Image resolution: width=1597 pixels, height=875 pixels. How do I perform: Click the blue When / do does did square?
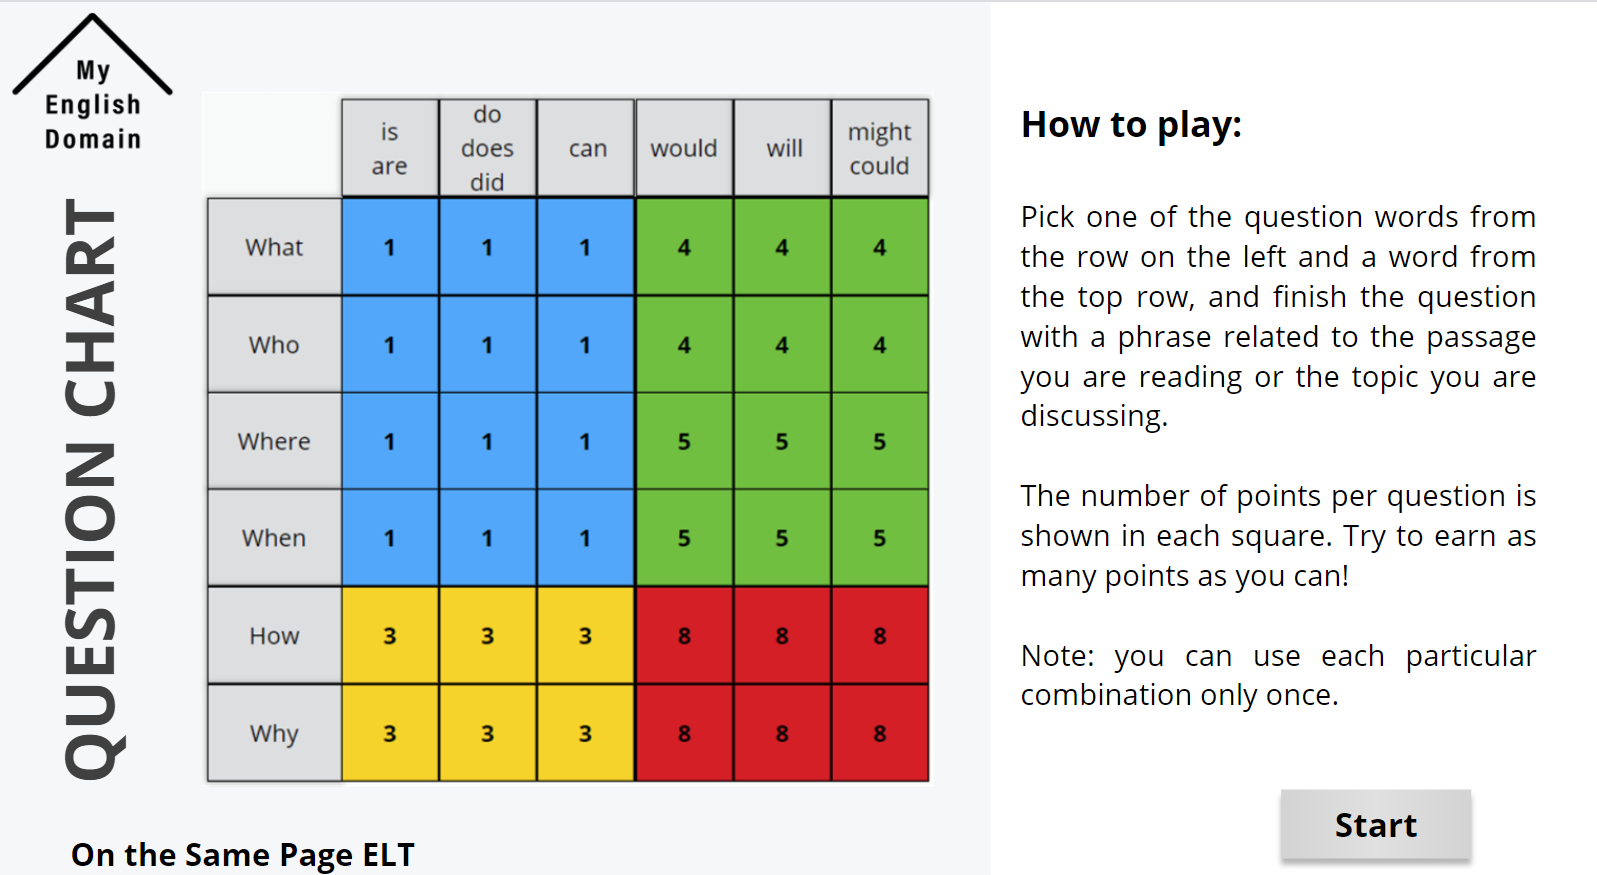[x=488, y=538]
